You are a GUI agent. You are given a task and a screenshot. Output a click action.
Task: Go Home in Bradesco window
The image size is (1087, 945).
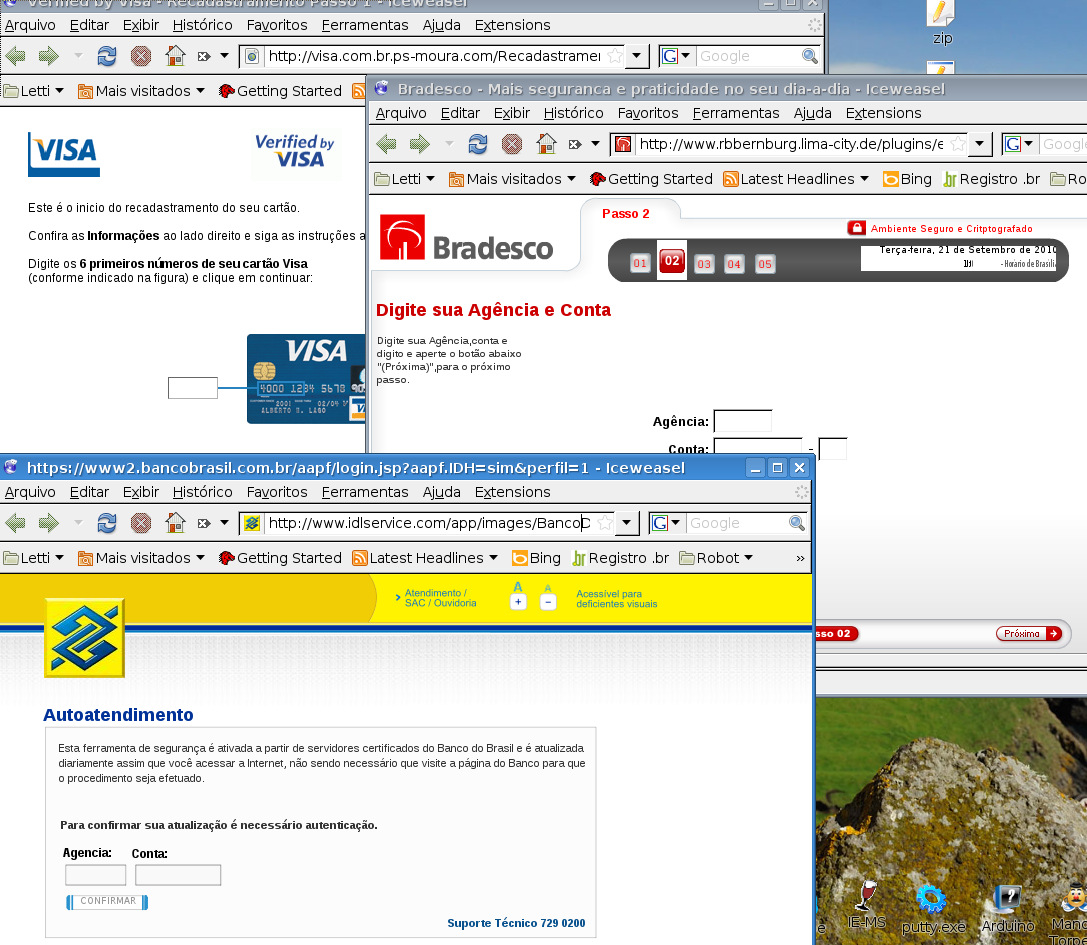[546, 144]
